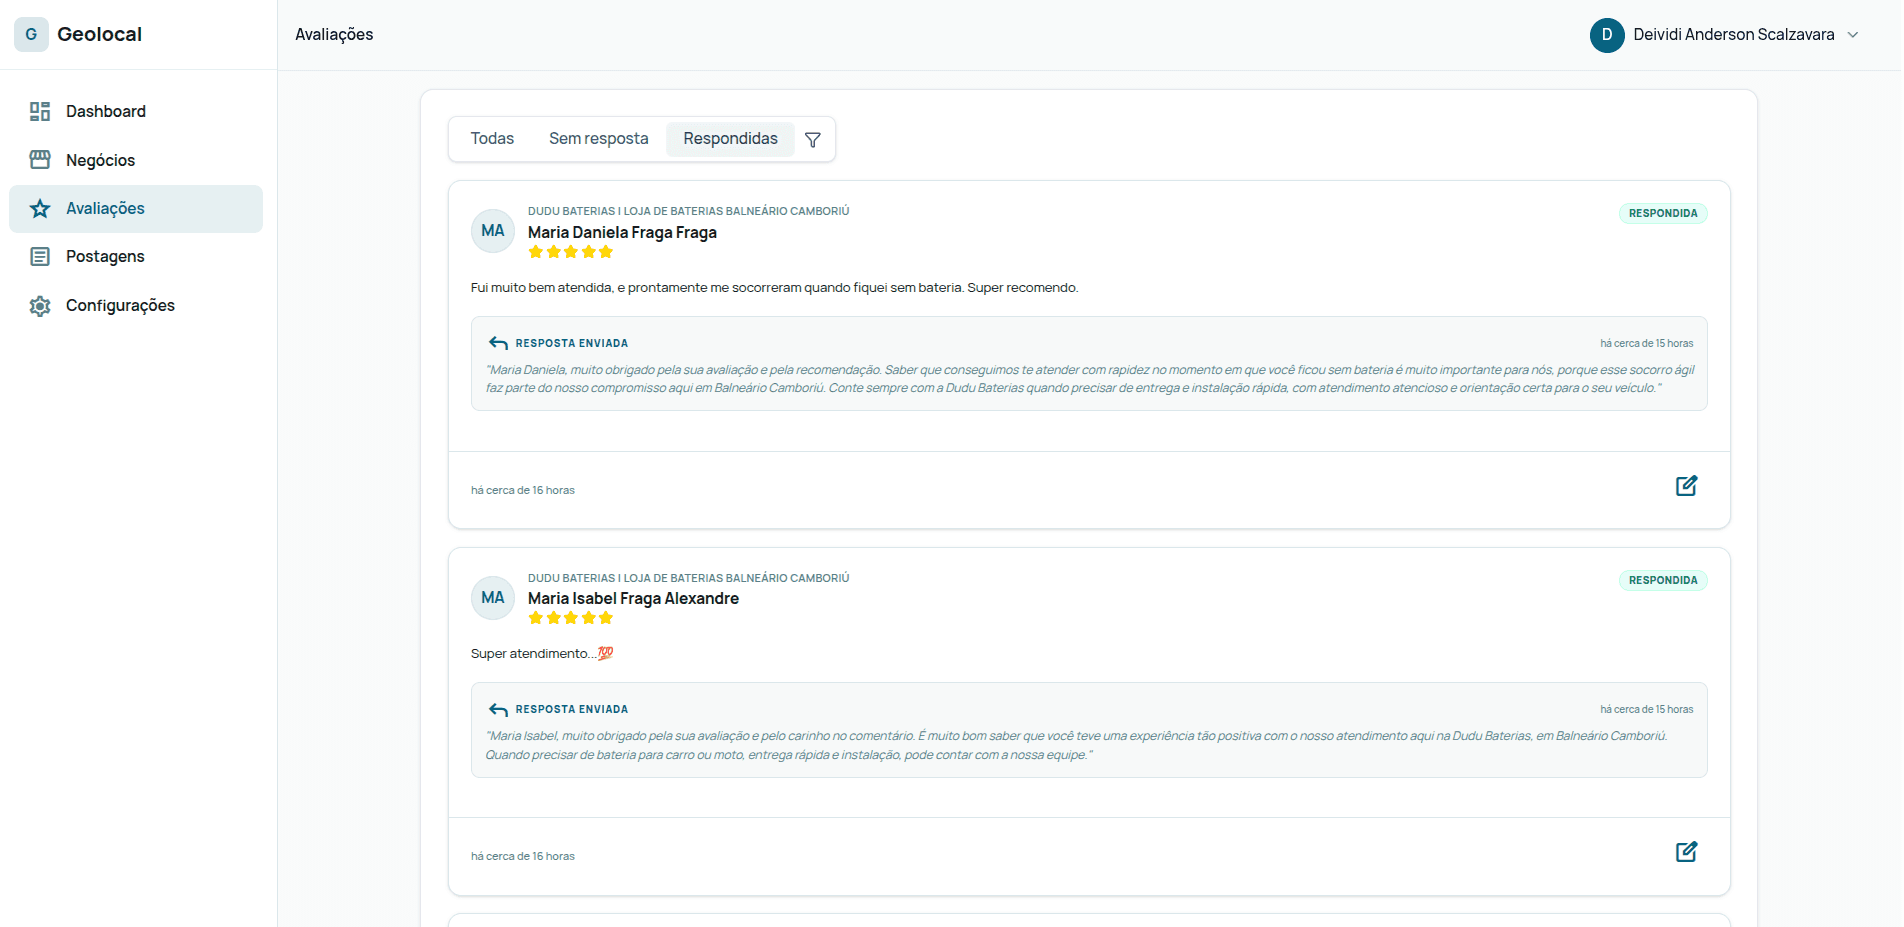Click review text "Fui muito bem atendida"

click(x=774, y=288)
